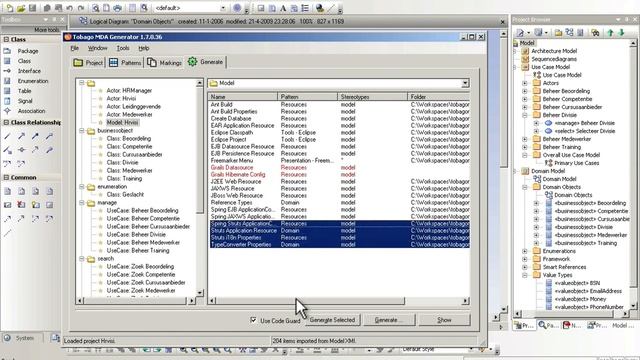Collapse the Value Types folder in Project Browser

click(x=525, y=275)
